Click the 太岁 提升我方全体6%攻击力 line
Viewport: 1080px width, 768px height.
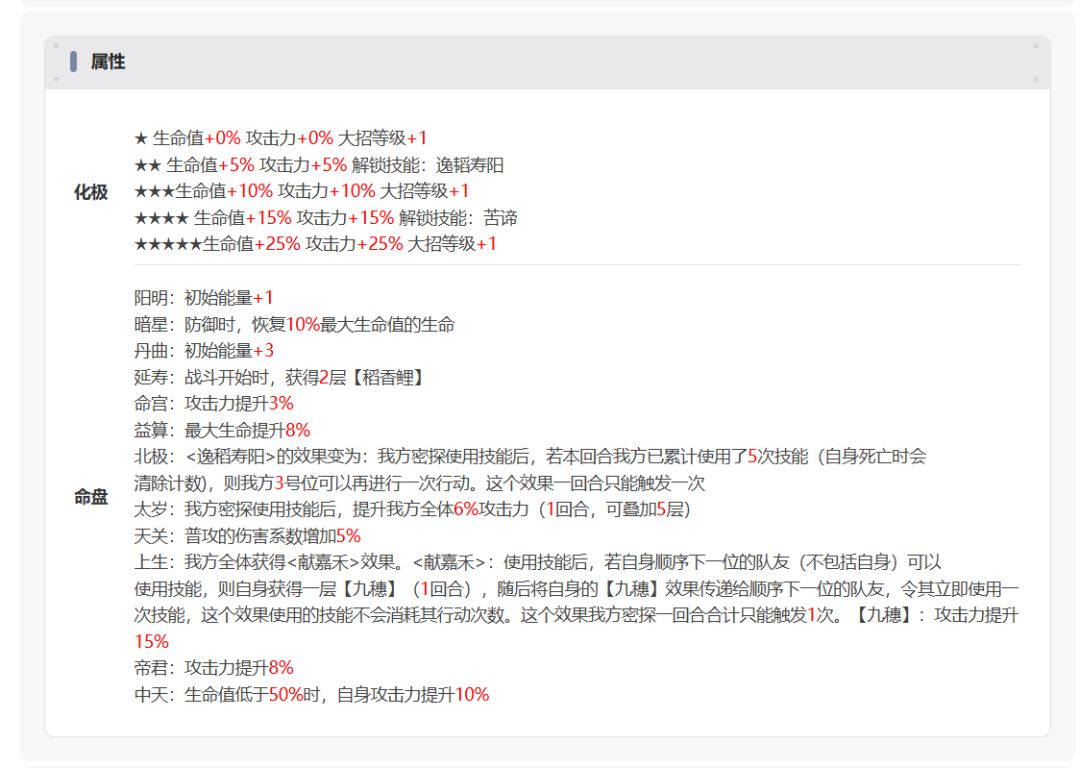point(412,510)
